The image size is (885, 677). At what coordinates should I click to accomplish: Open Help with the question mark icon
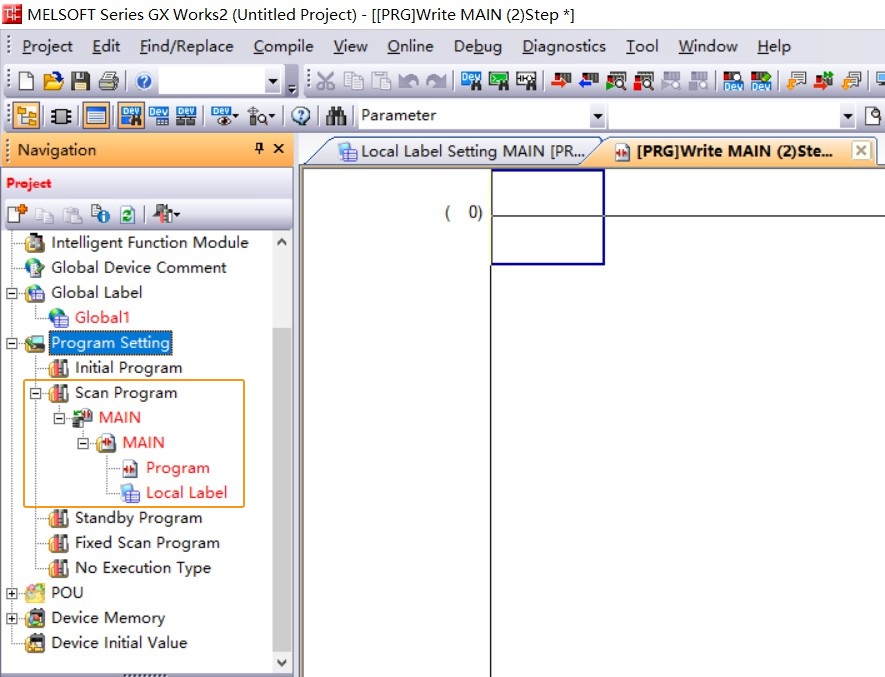[142, 83]
